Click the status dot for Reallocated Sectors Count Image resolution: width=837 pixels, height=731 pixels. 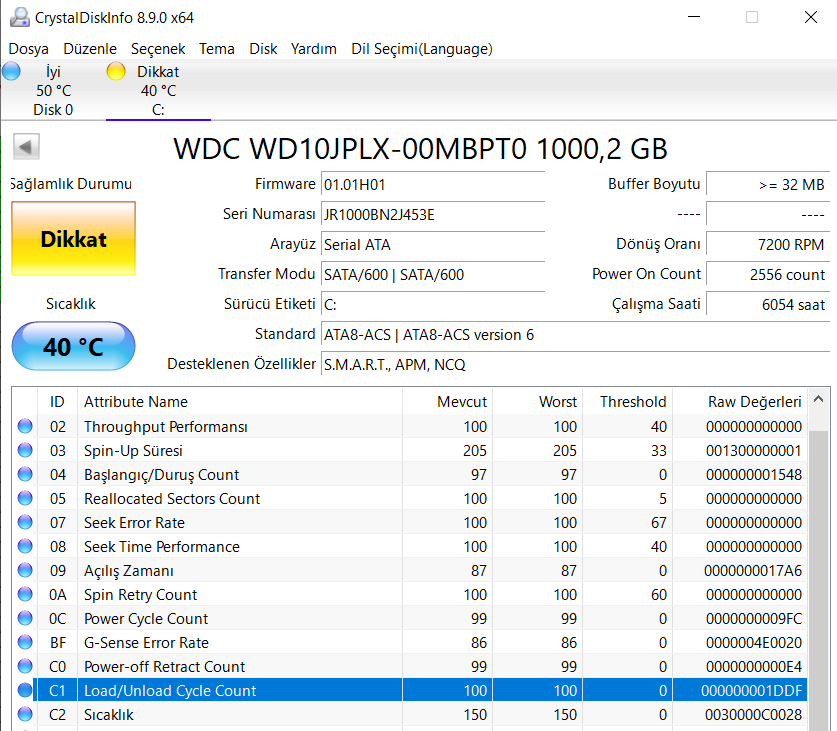(25, 499)
